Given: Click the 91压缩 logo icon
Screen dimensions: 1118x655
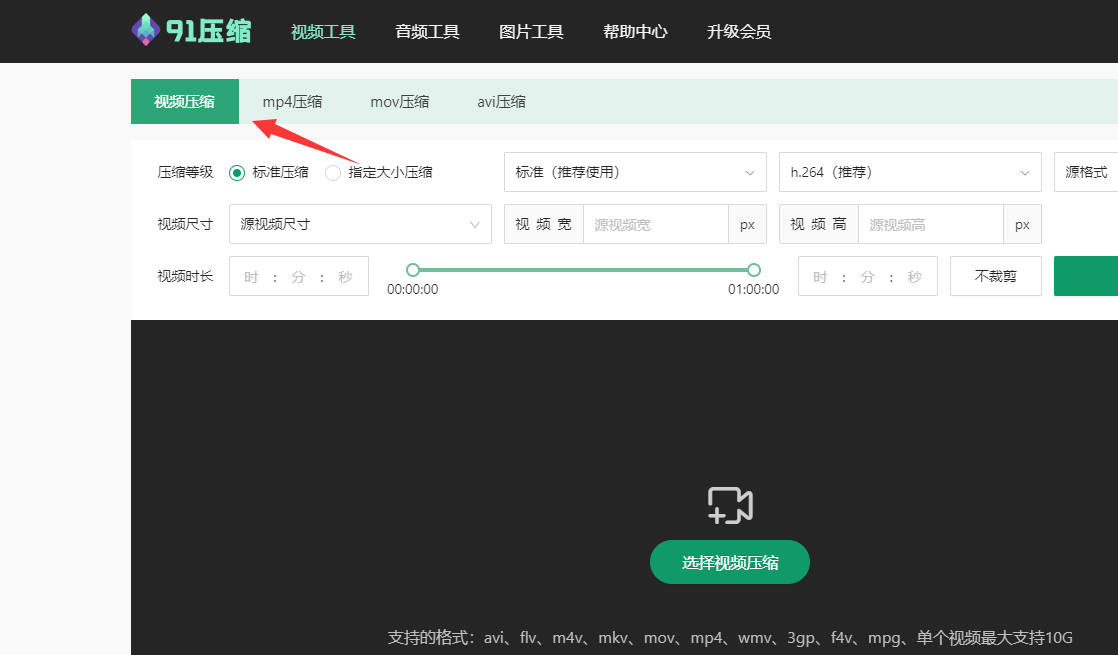Looking at the screenshot, I should pos(145,30).
